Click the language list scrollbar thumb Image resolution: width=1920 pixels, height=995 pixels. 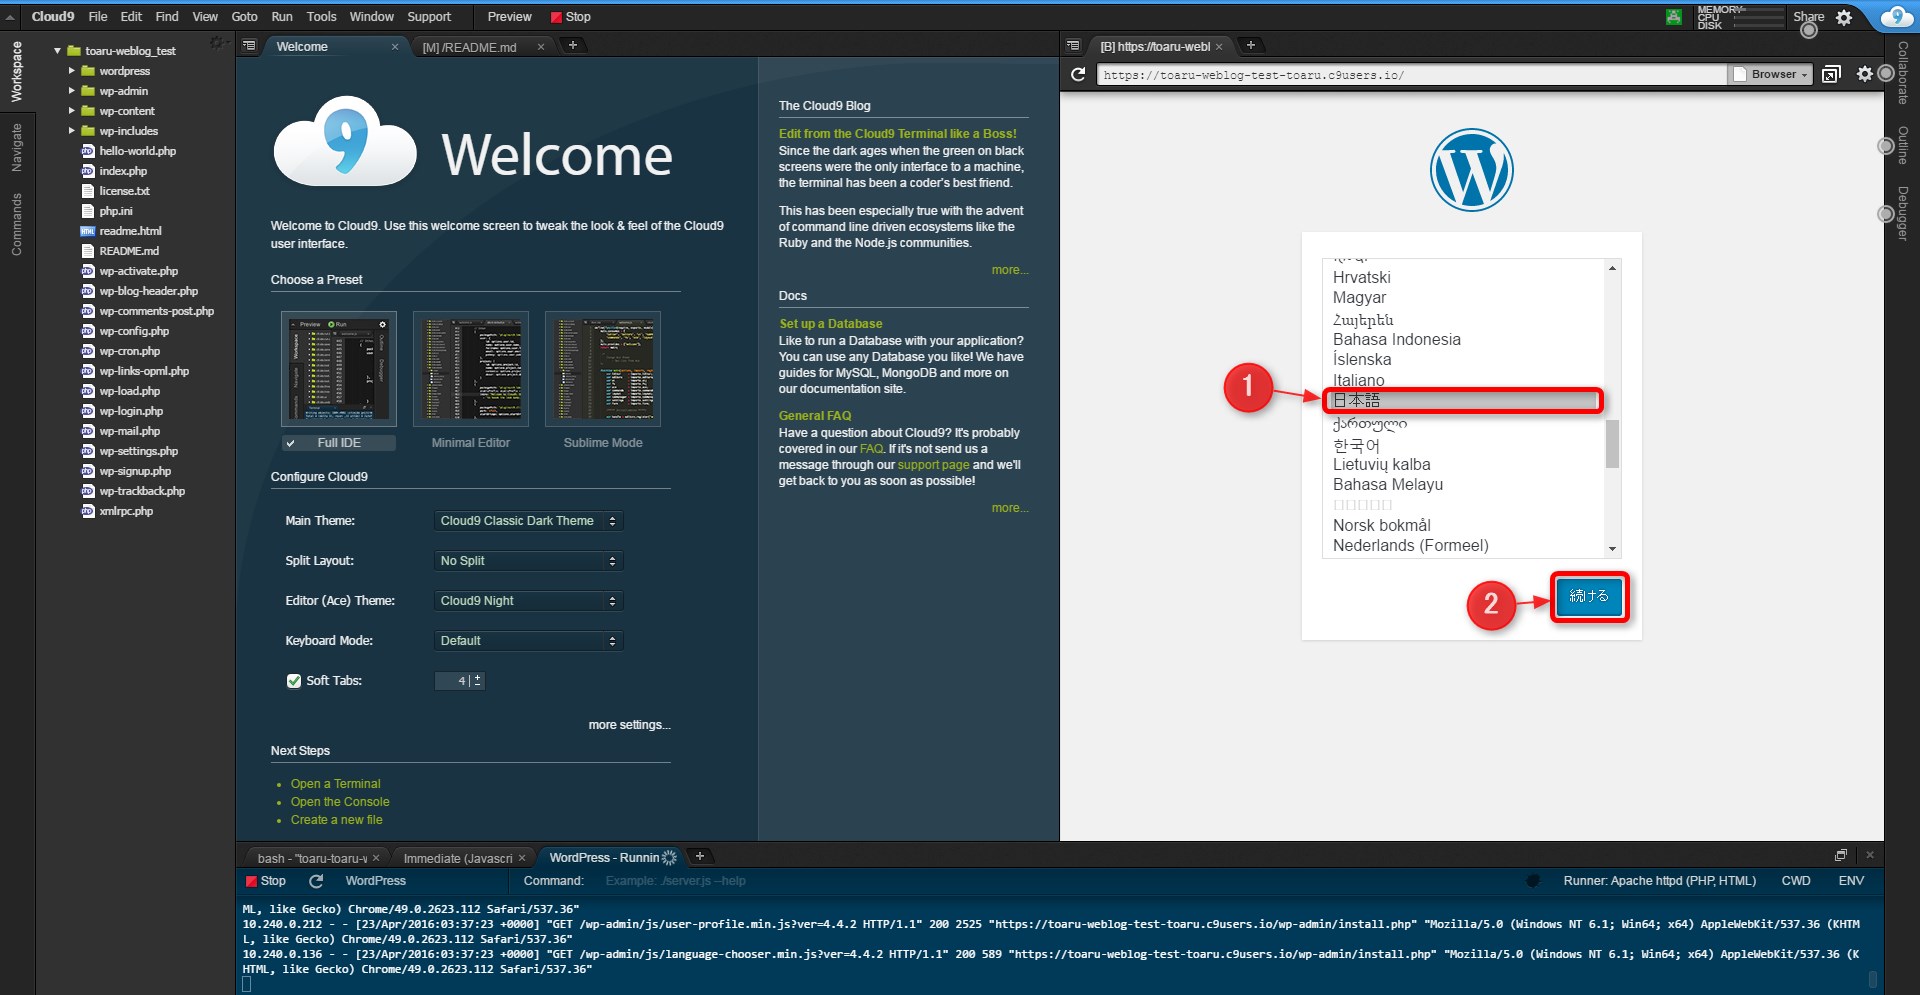coord(1612,443)
